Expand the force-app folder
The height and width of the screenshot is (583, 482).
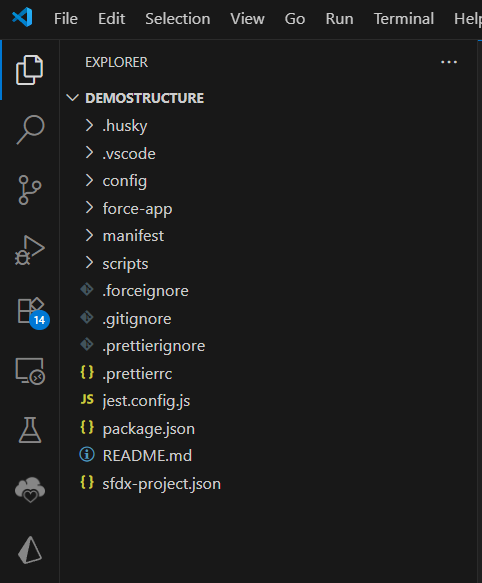click(x=267, y=208)
